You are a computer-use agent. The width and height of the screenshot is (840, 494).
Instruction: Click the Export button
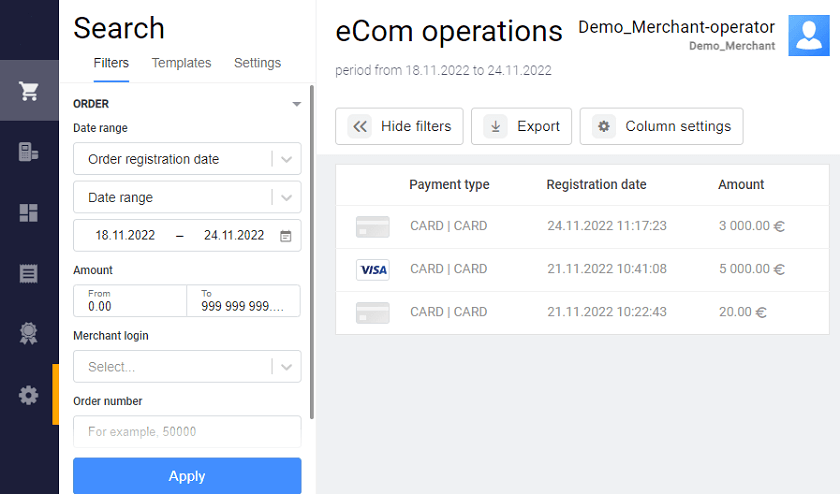(x=521, y=126)
